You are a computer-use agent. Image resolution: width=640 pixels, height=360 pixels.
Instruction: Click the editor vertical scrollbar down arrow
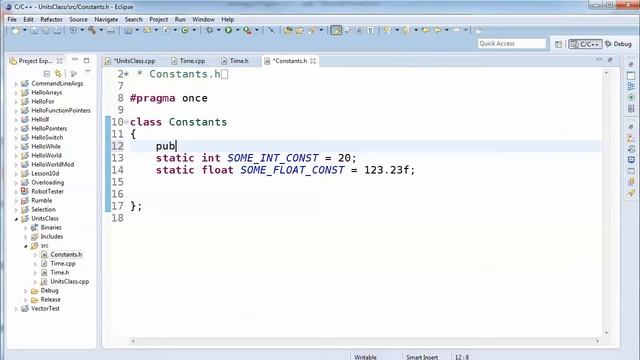pyautogui.click(x=606, y=333)
